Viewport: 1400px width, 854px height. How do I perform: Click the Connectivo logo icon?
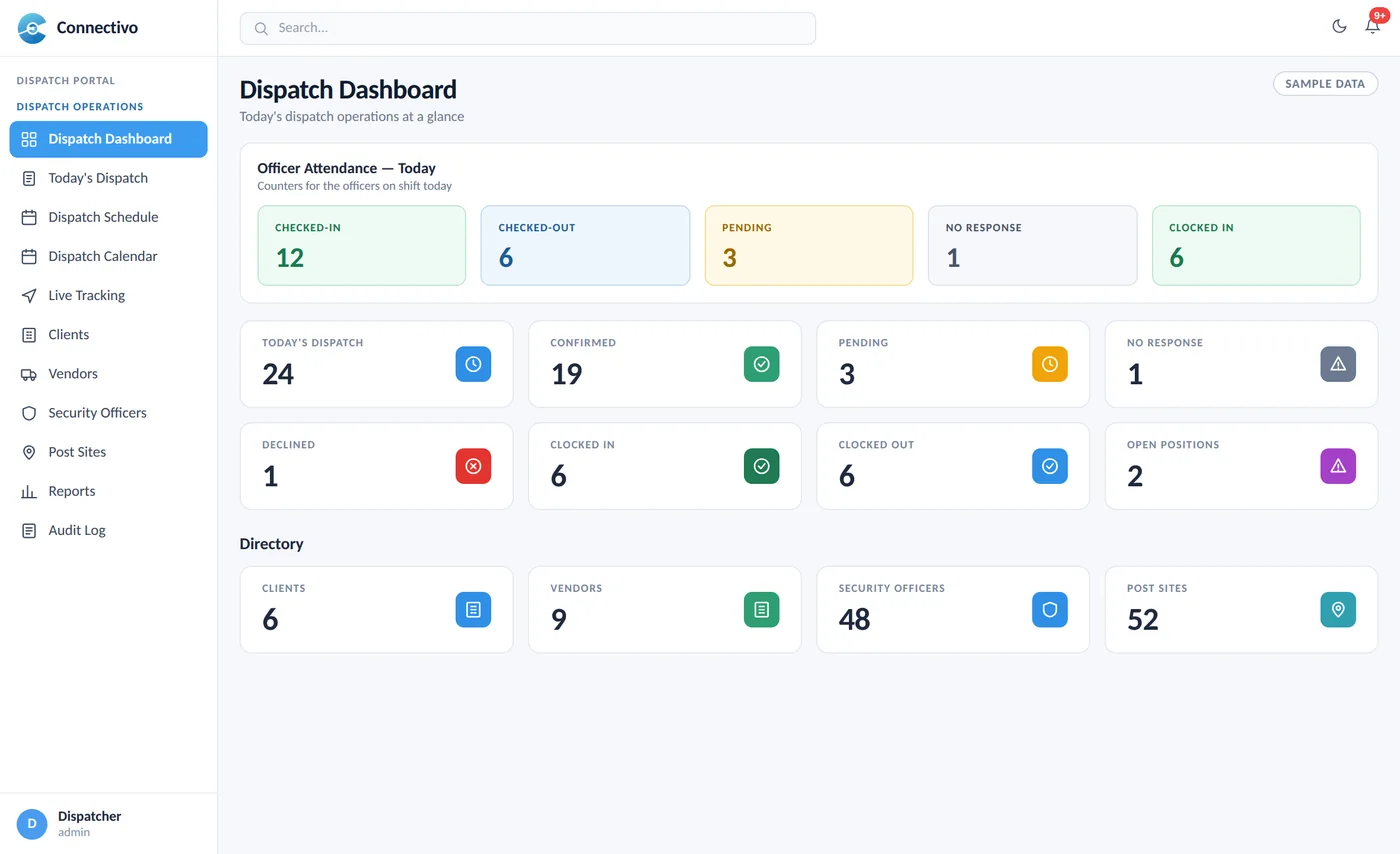click(x=32, y=28)
